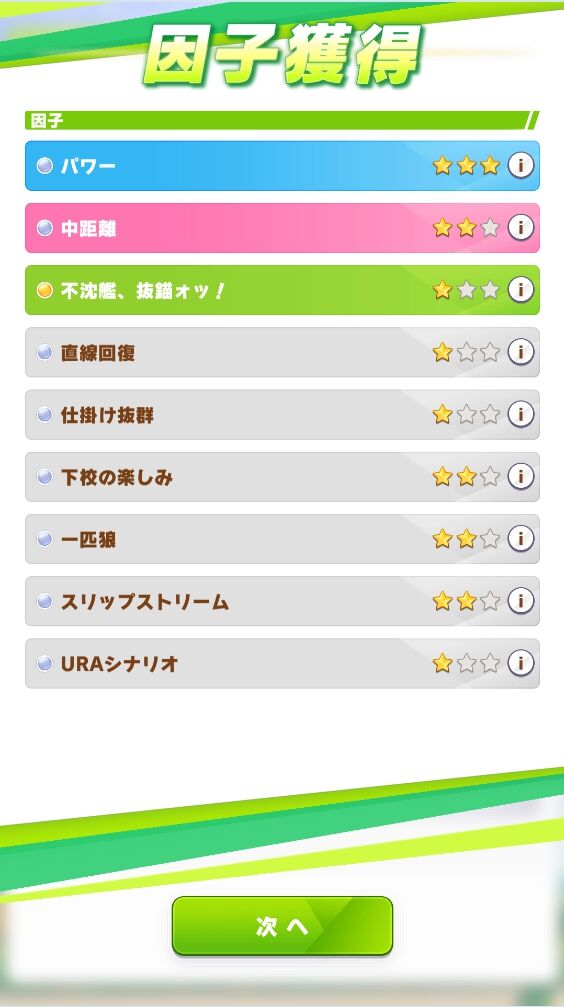Select the pink 中距離 factor row
The height and width of the screenshot is (1007, 564).
(282, 228)
